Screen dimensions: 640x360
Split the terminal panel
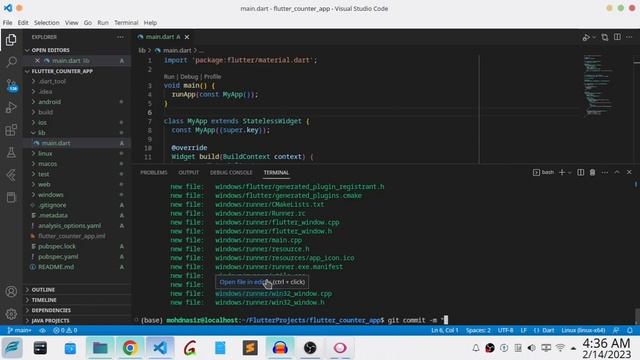coord(580,172)
